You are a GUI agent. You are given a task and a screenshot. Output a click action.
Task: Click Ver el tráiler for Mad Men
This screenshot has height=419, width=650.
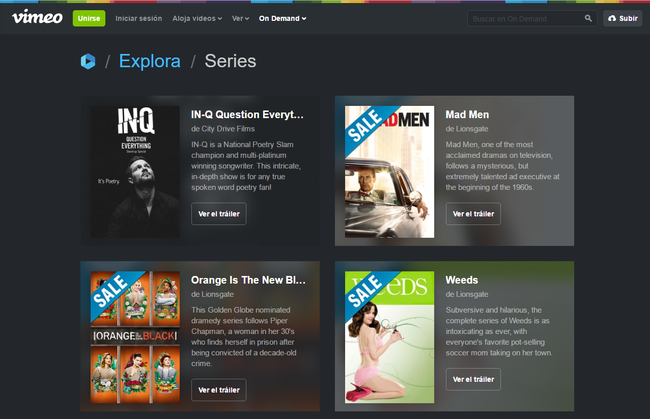click(473, 213)
